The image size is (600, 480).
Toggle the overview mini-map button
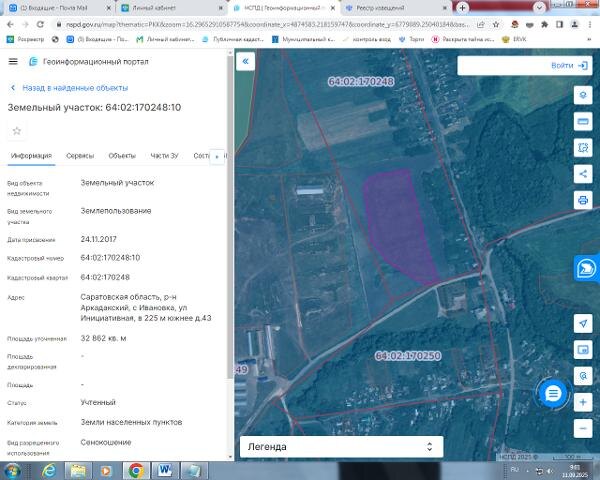(x=583, y=349)
